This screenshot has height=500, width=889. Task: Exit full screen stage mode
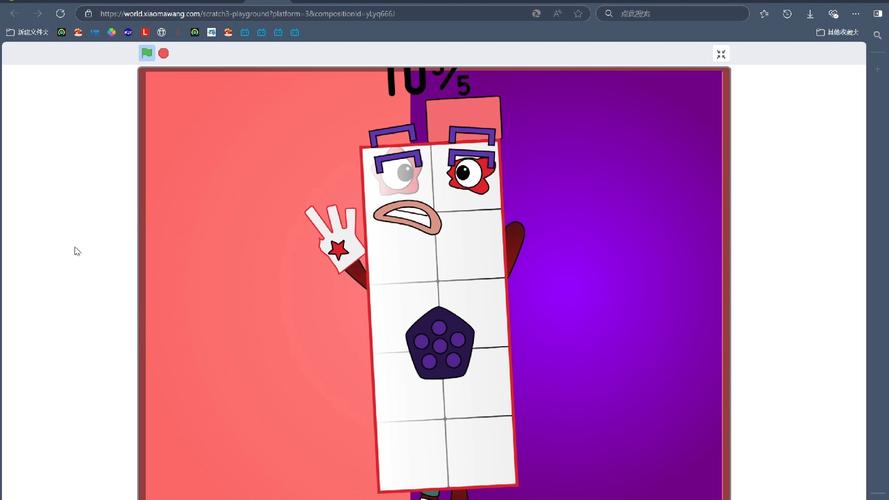point(721,54)
